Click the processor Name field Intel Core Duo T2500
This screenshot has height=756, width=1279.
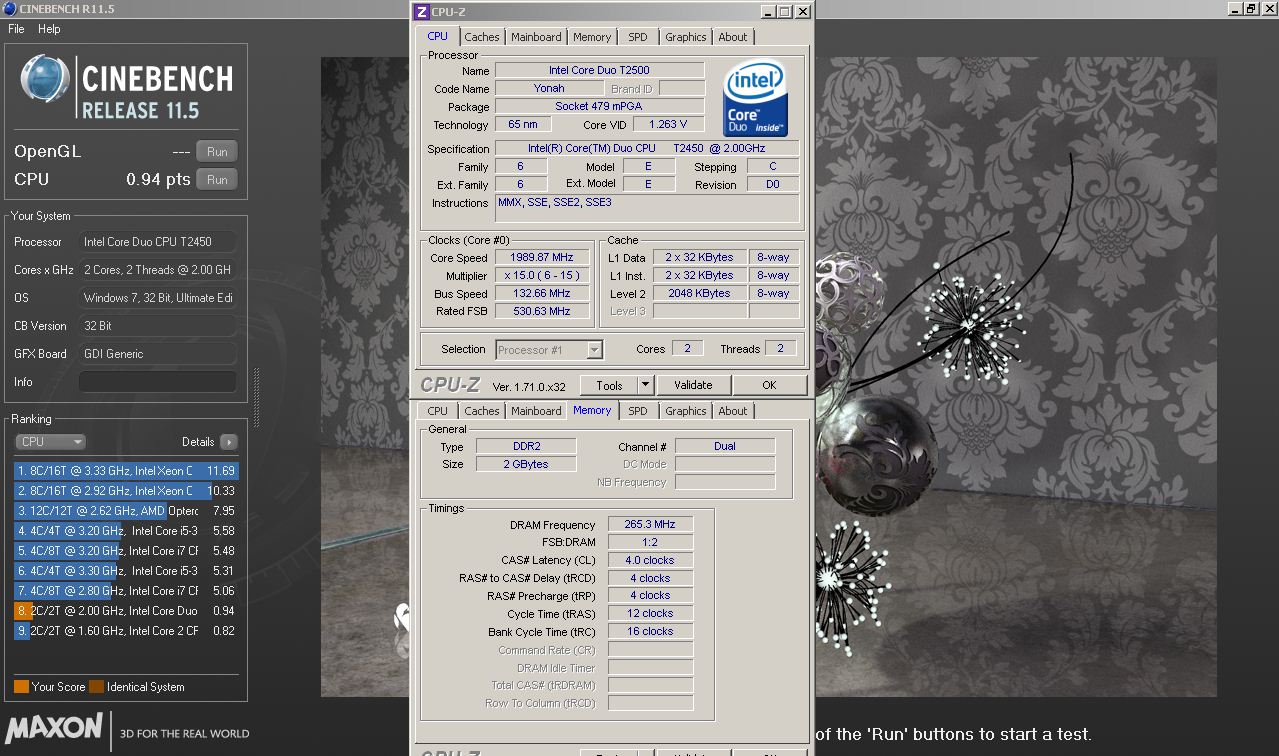click(x=599, y=71)
